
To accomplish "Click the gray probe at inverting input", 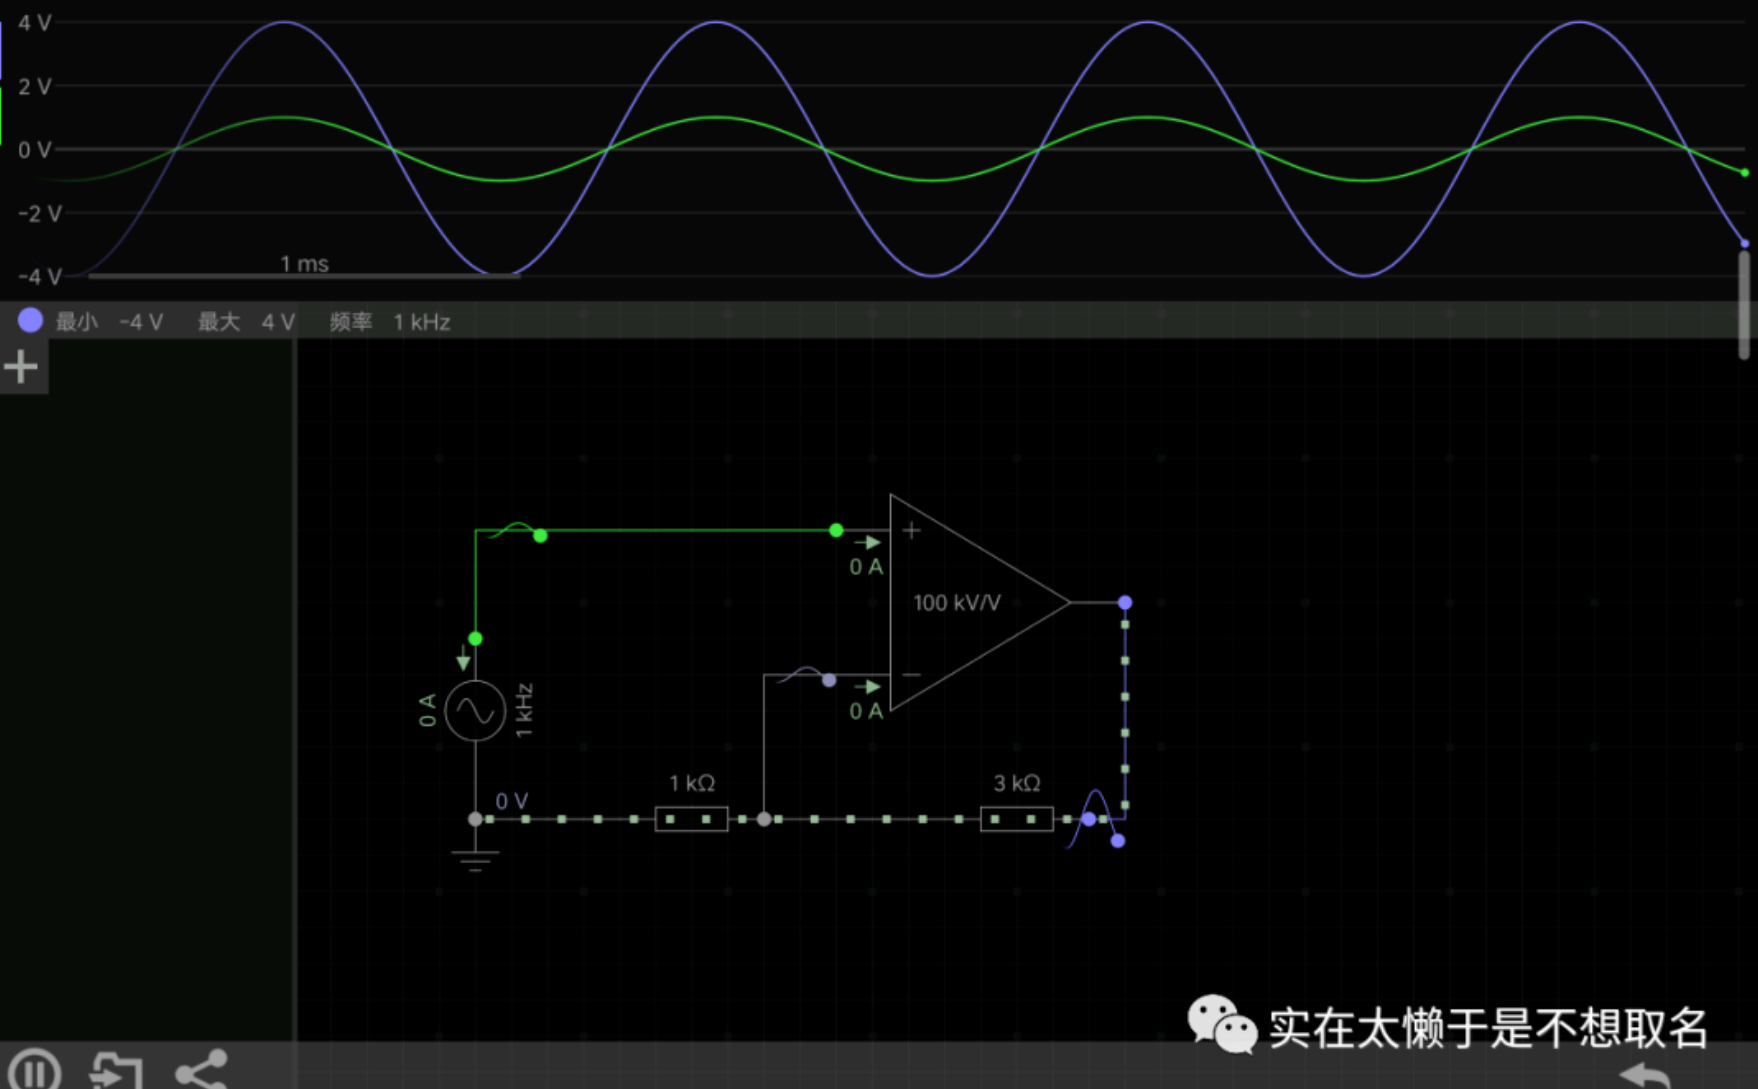I will click(x=829, y=680).
